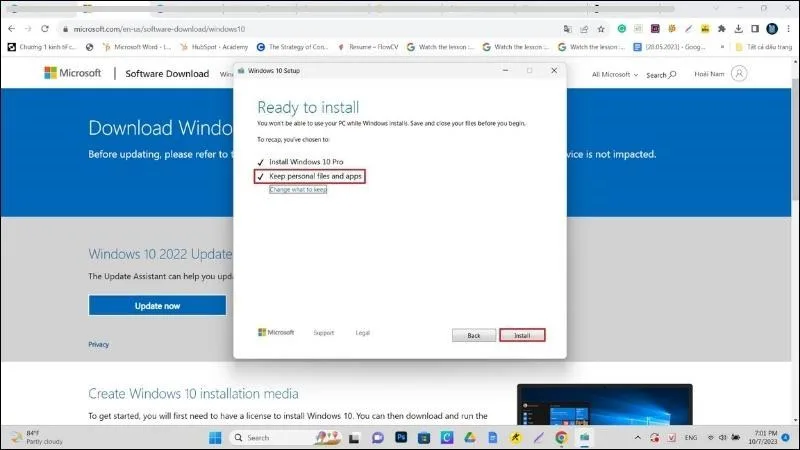Click Update now button on webpage
The height and width of the screenshot is (450, 800).
(157, 306)
